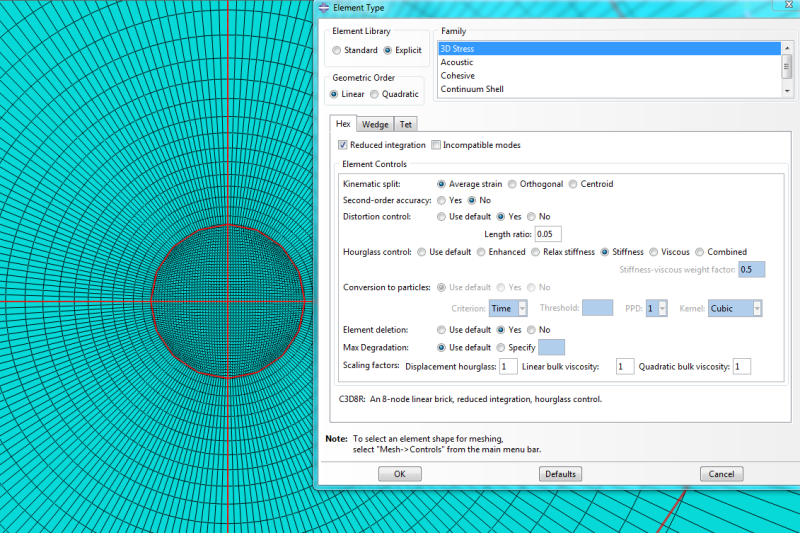
Task: Choose Linear geometric order
Action: 334,94
